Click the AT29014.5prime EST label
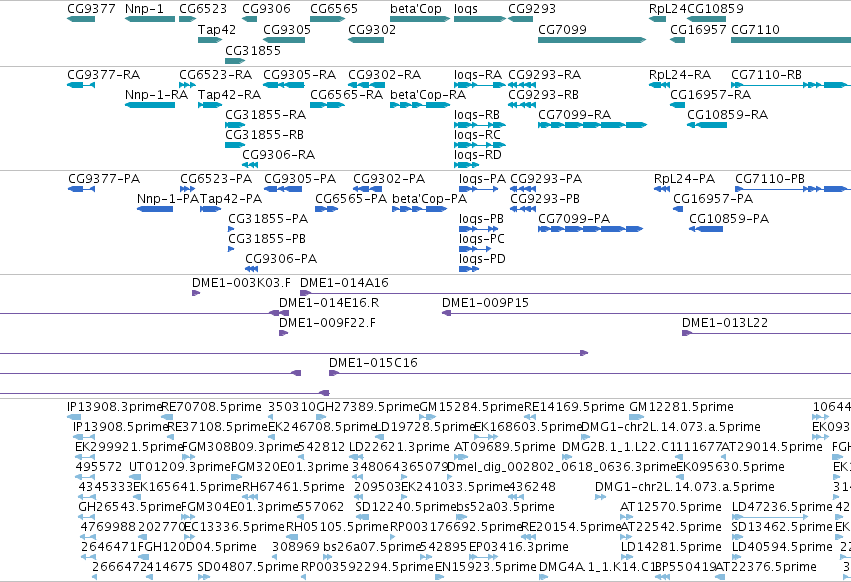The image size is (851, 582). click(x=773, y=447)
